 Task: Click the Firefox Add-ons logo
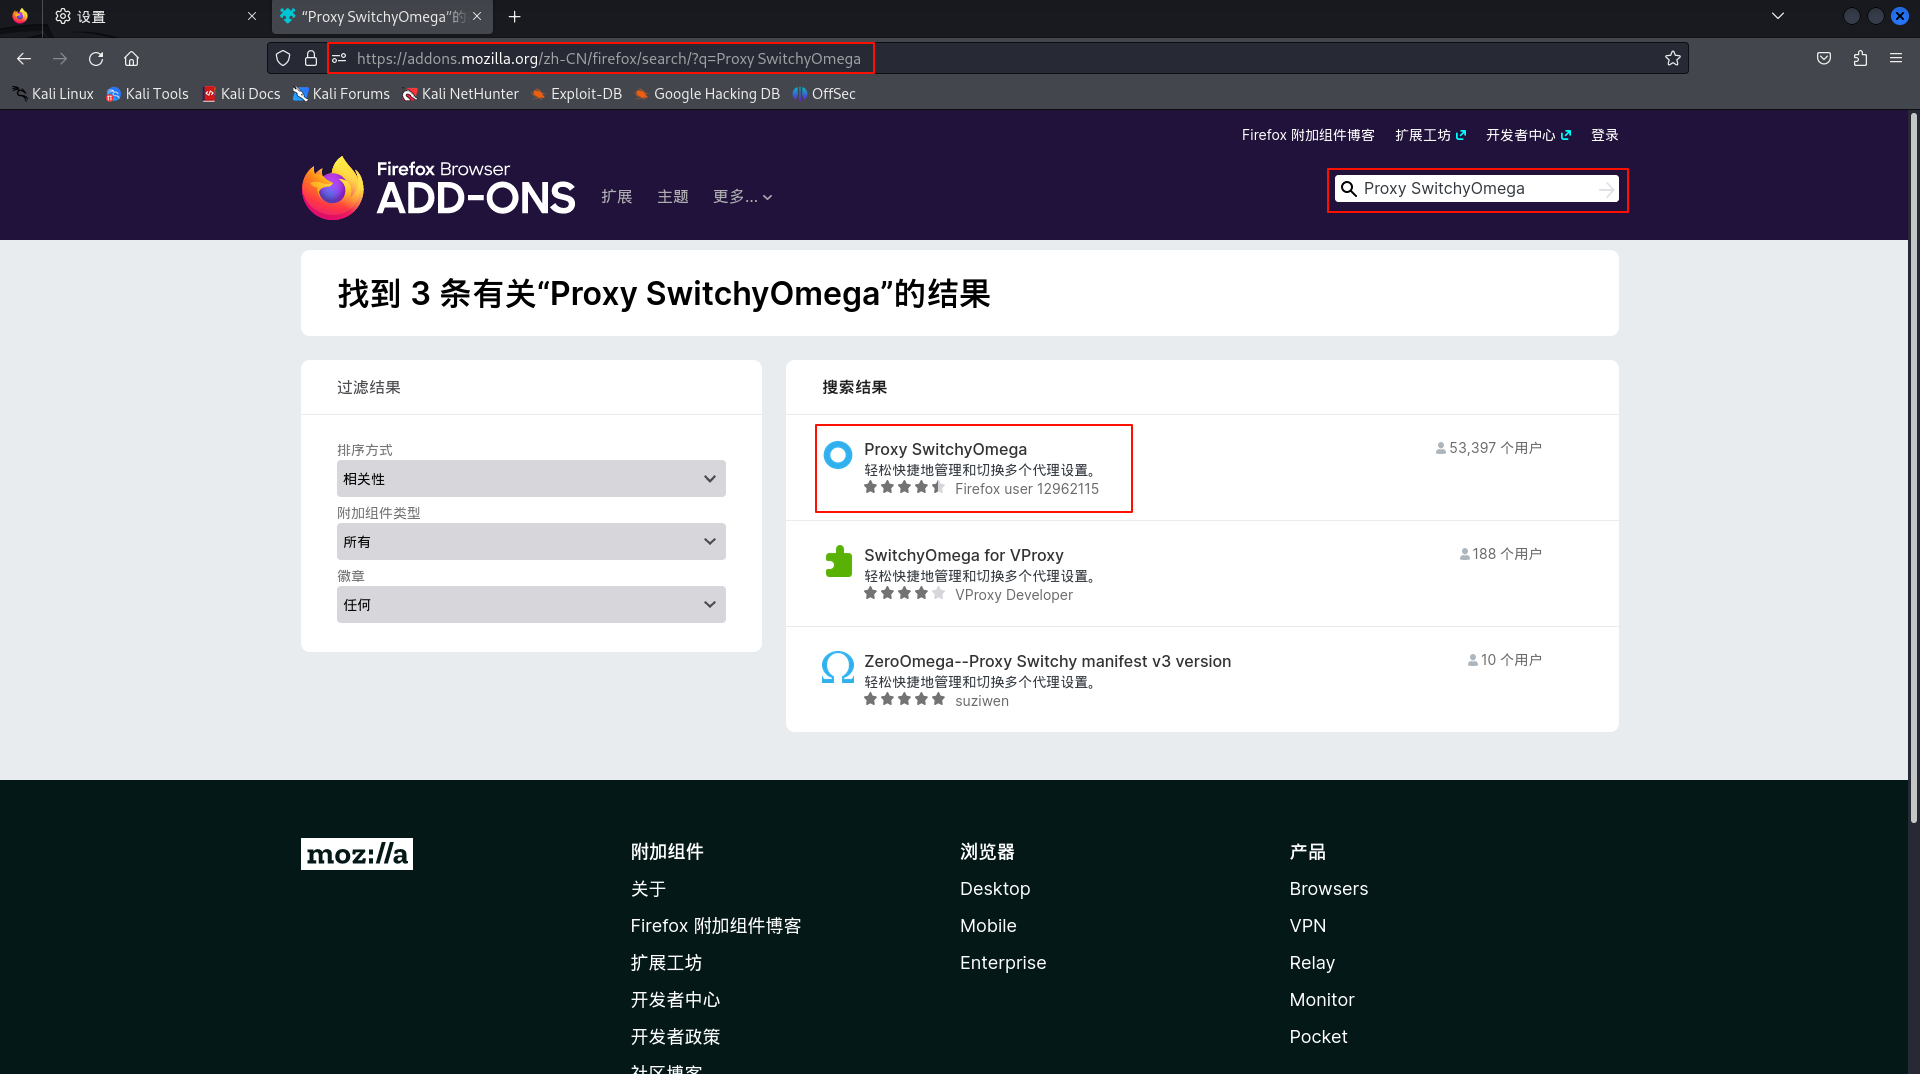(439, 188)
